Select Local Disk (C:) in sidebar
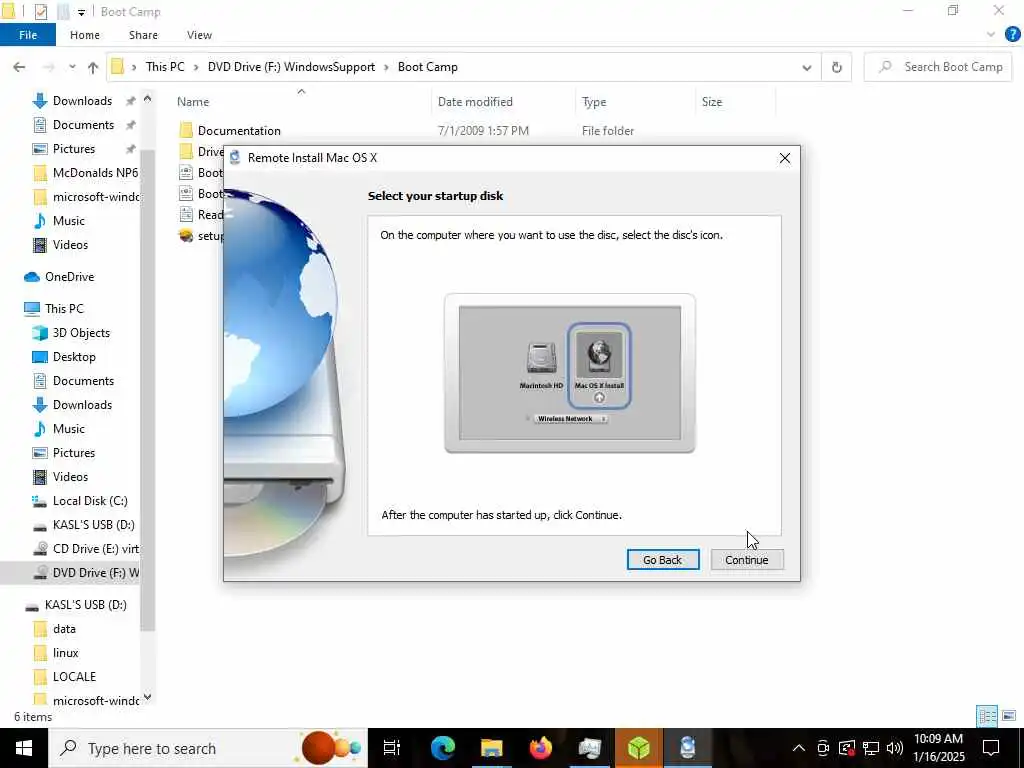The image size is (1024, 768). click(90, 501)
